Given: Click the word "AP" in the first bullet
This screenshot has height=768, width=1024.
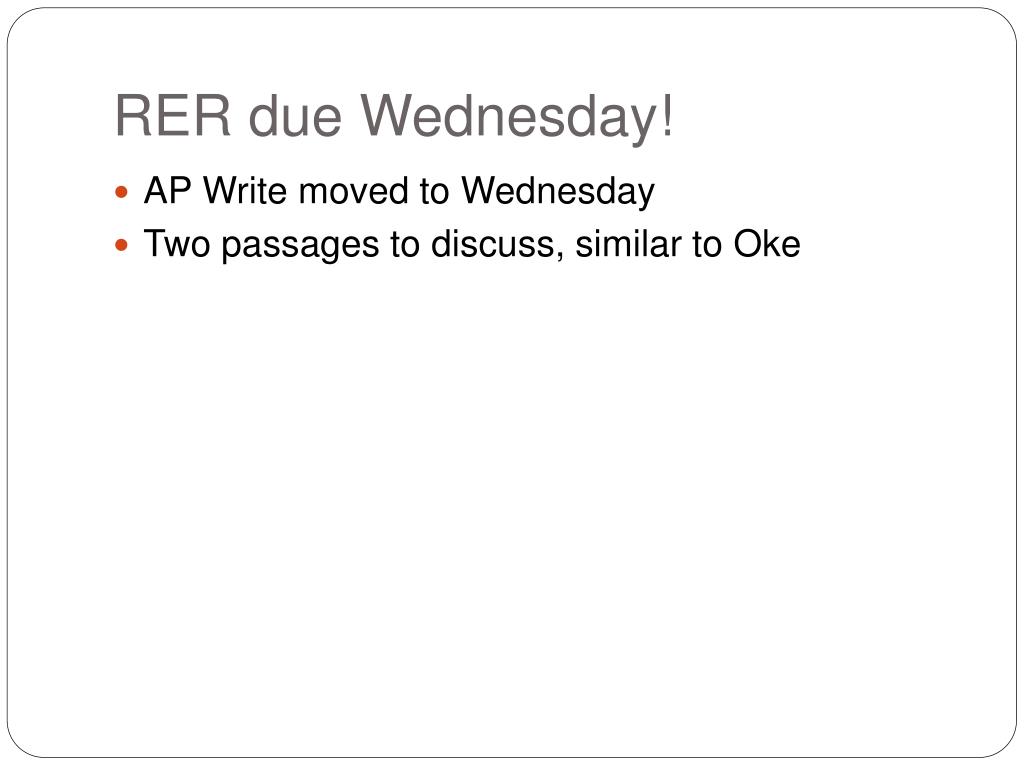Looking at the screenshot, I should pos(168,191).
